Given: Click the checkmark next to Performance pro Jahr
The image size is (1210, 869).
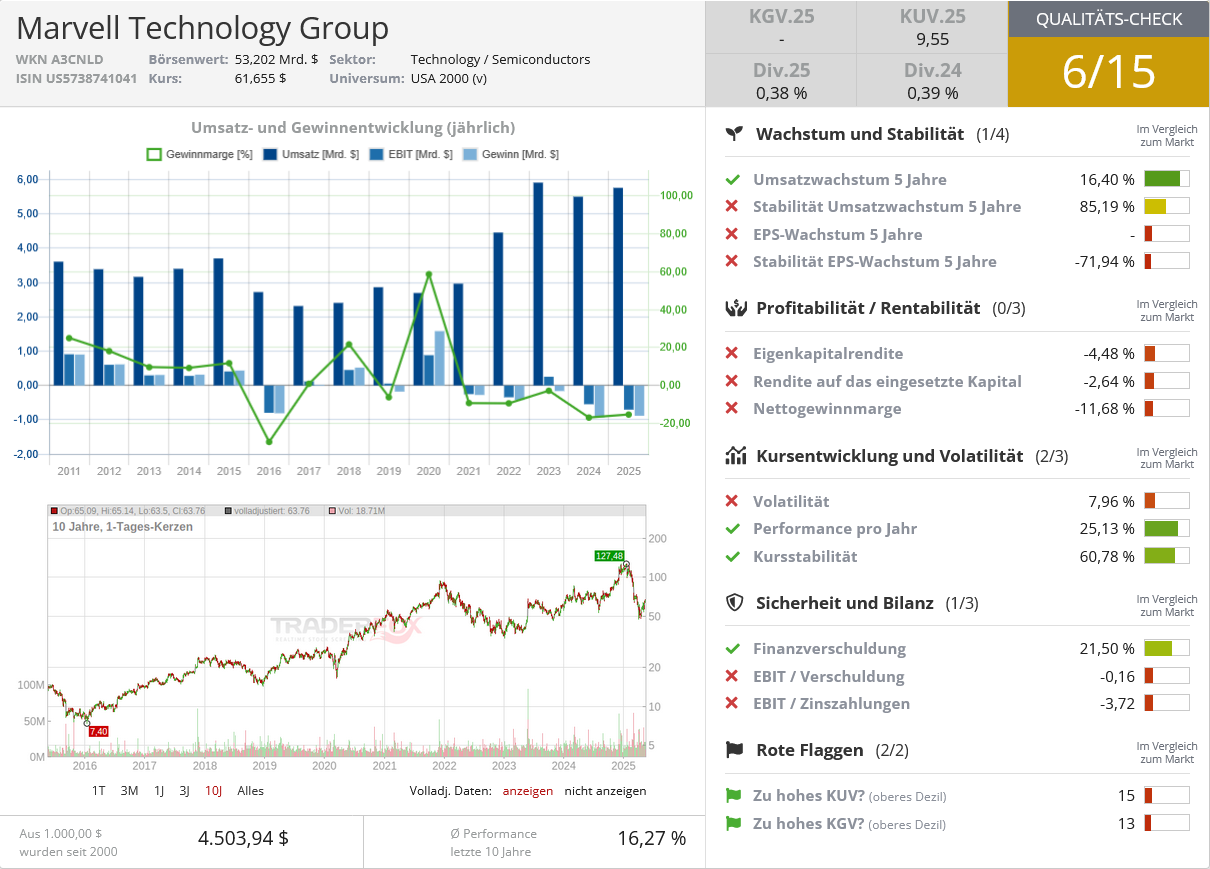Looking at the screenshot, I should point(733,529).
